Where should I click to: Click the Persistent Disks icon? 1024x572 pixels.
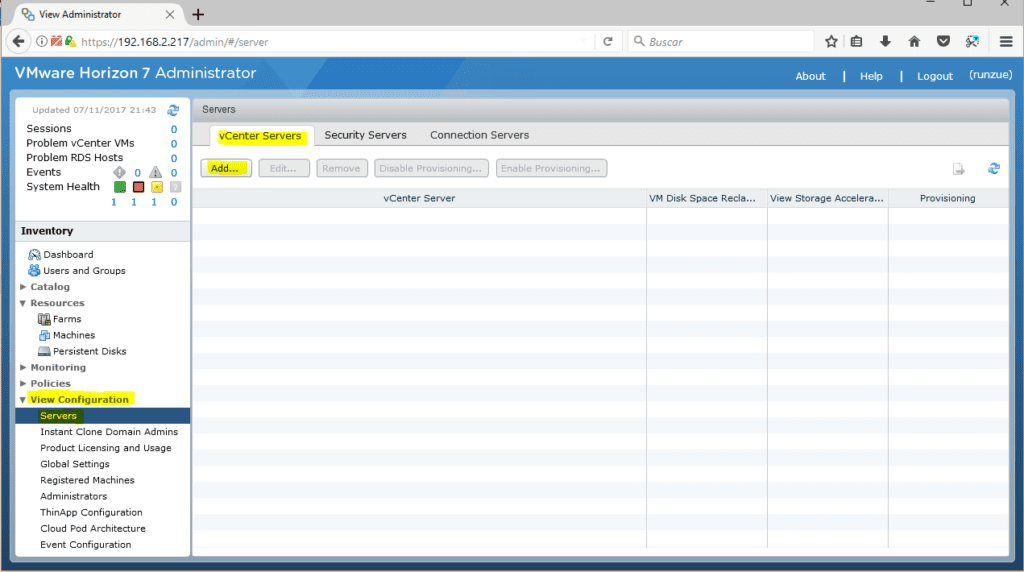pyautogui.click(x=44, y=351)
